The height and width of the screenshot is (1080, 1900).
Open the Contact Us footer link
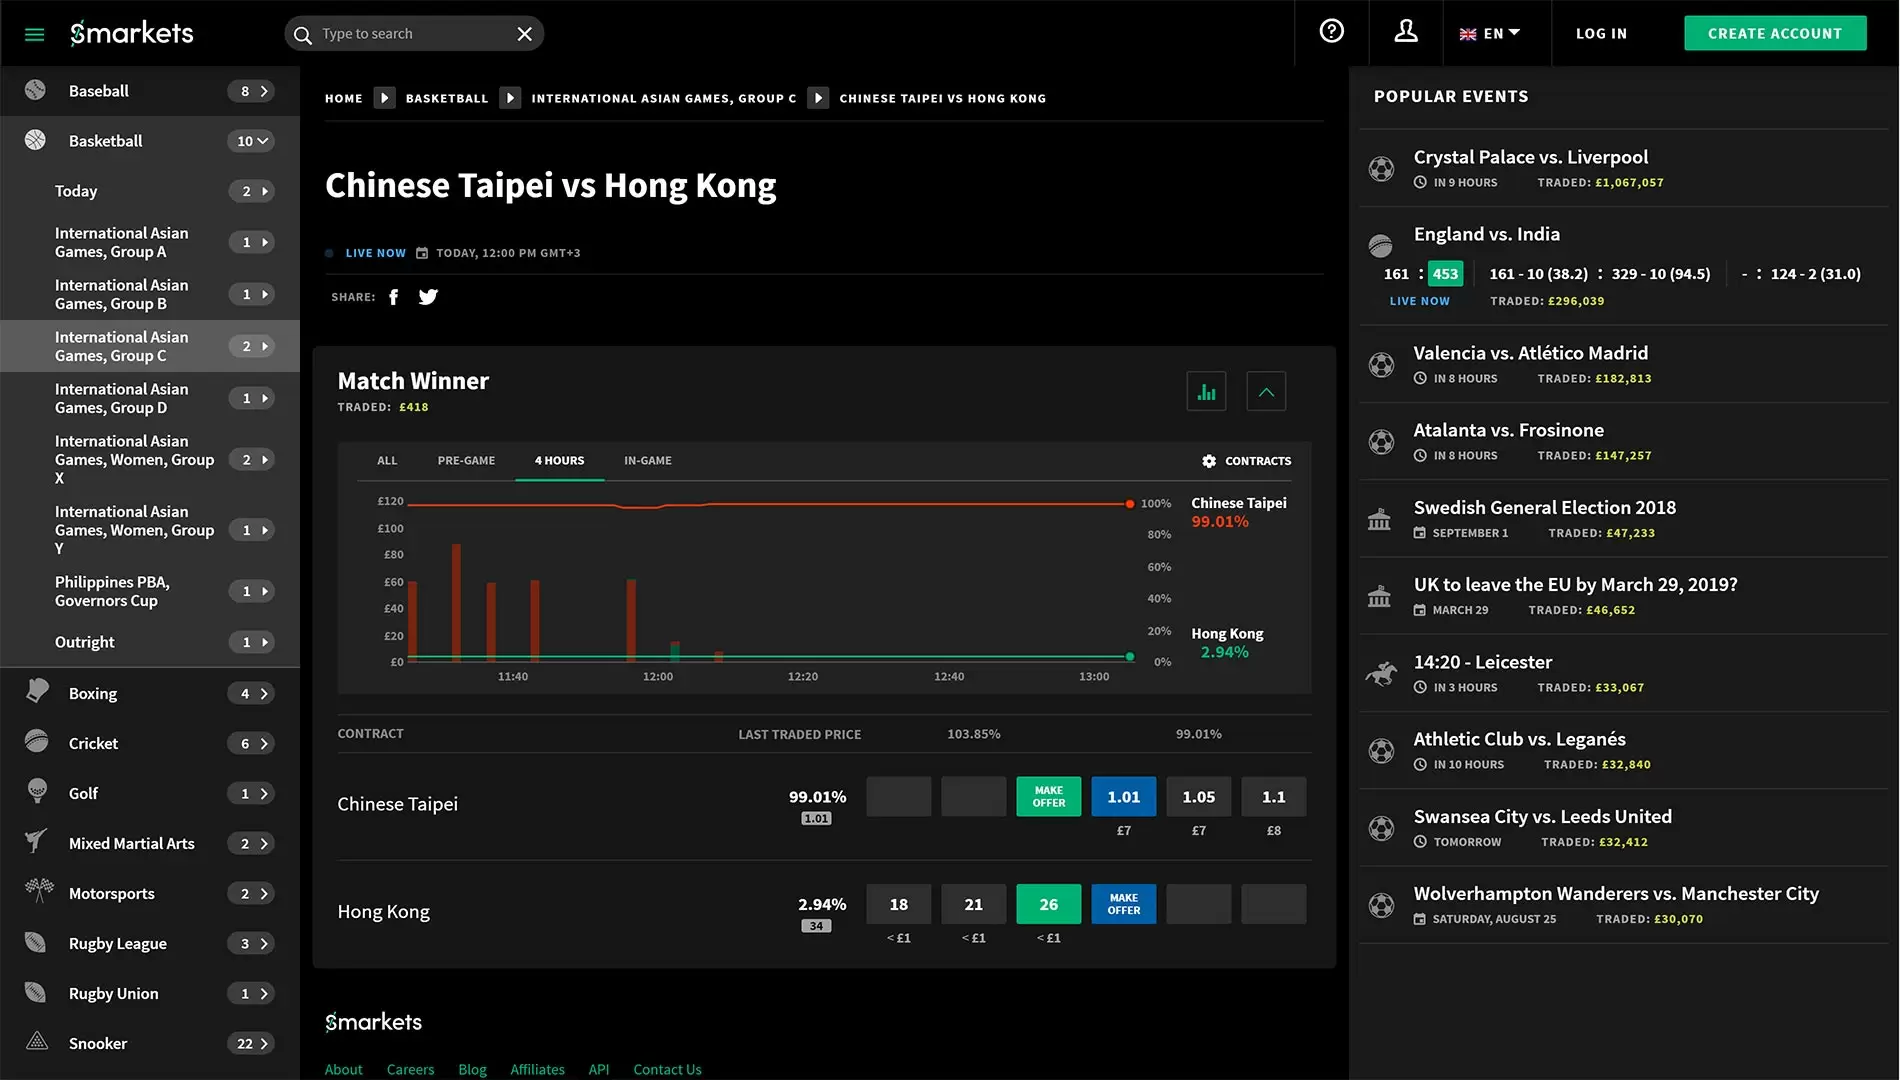click(667, 1069)
